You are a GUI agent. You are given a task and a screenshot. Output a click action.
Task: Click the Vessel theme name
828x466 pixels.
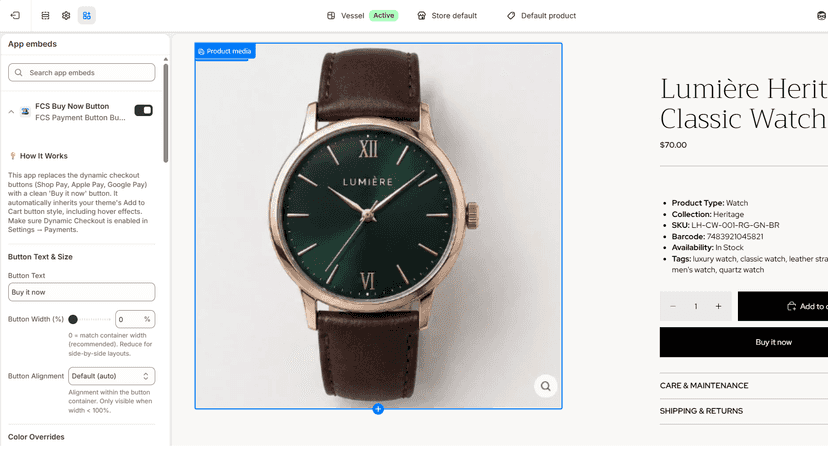(x=352, y=16)
